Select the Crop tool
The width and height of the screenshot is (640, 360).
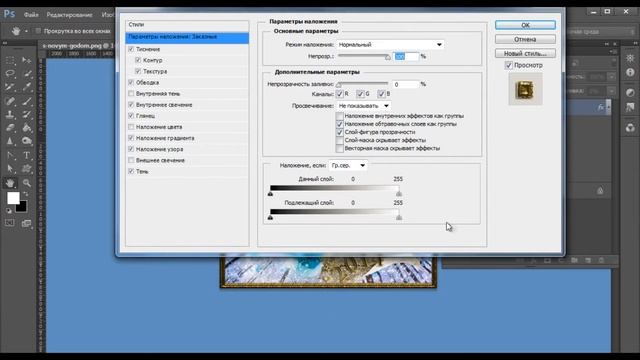point(10,87)
